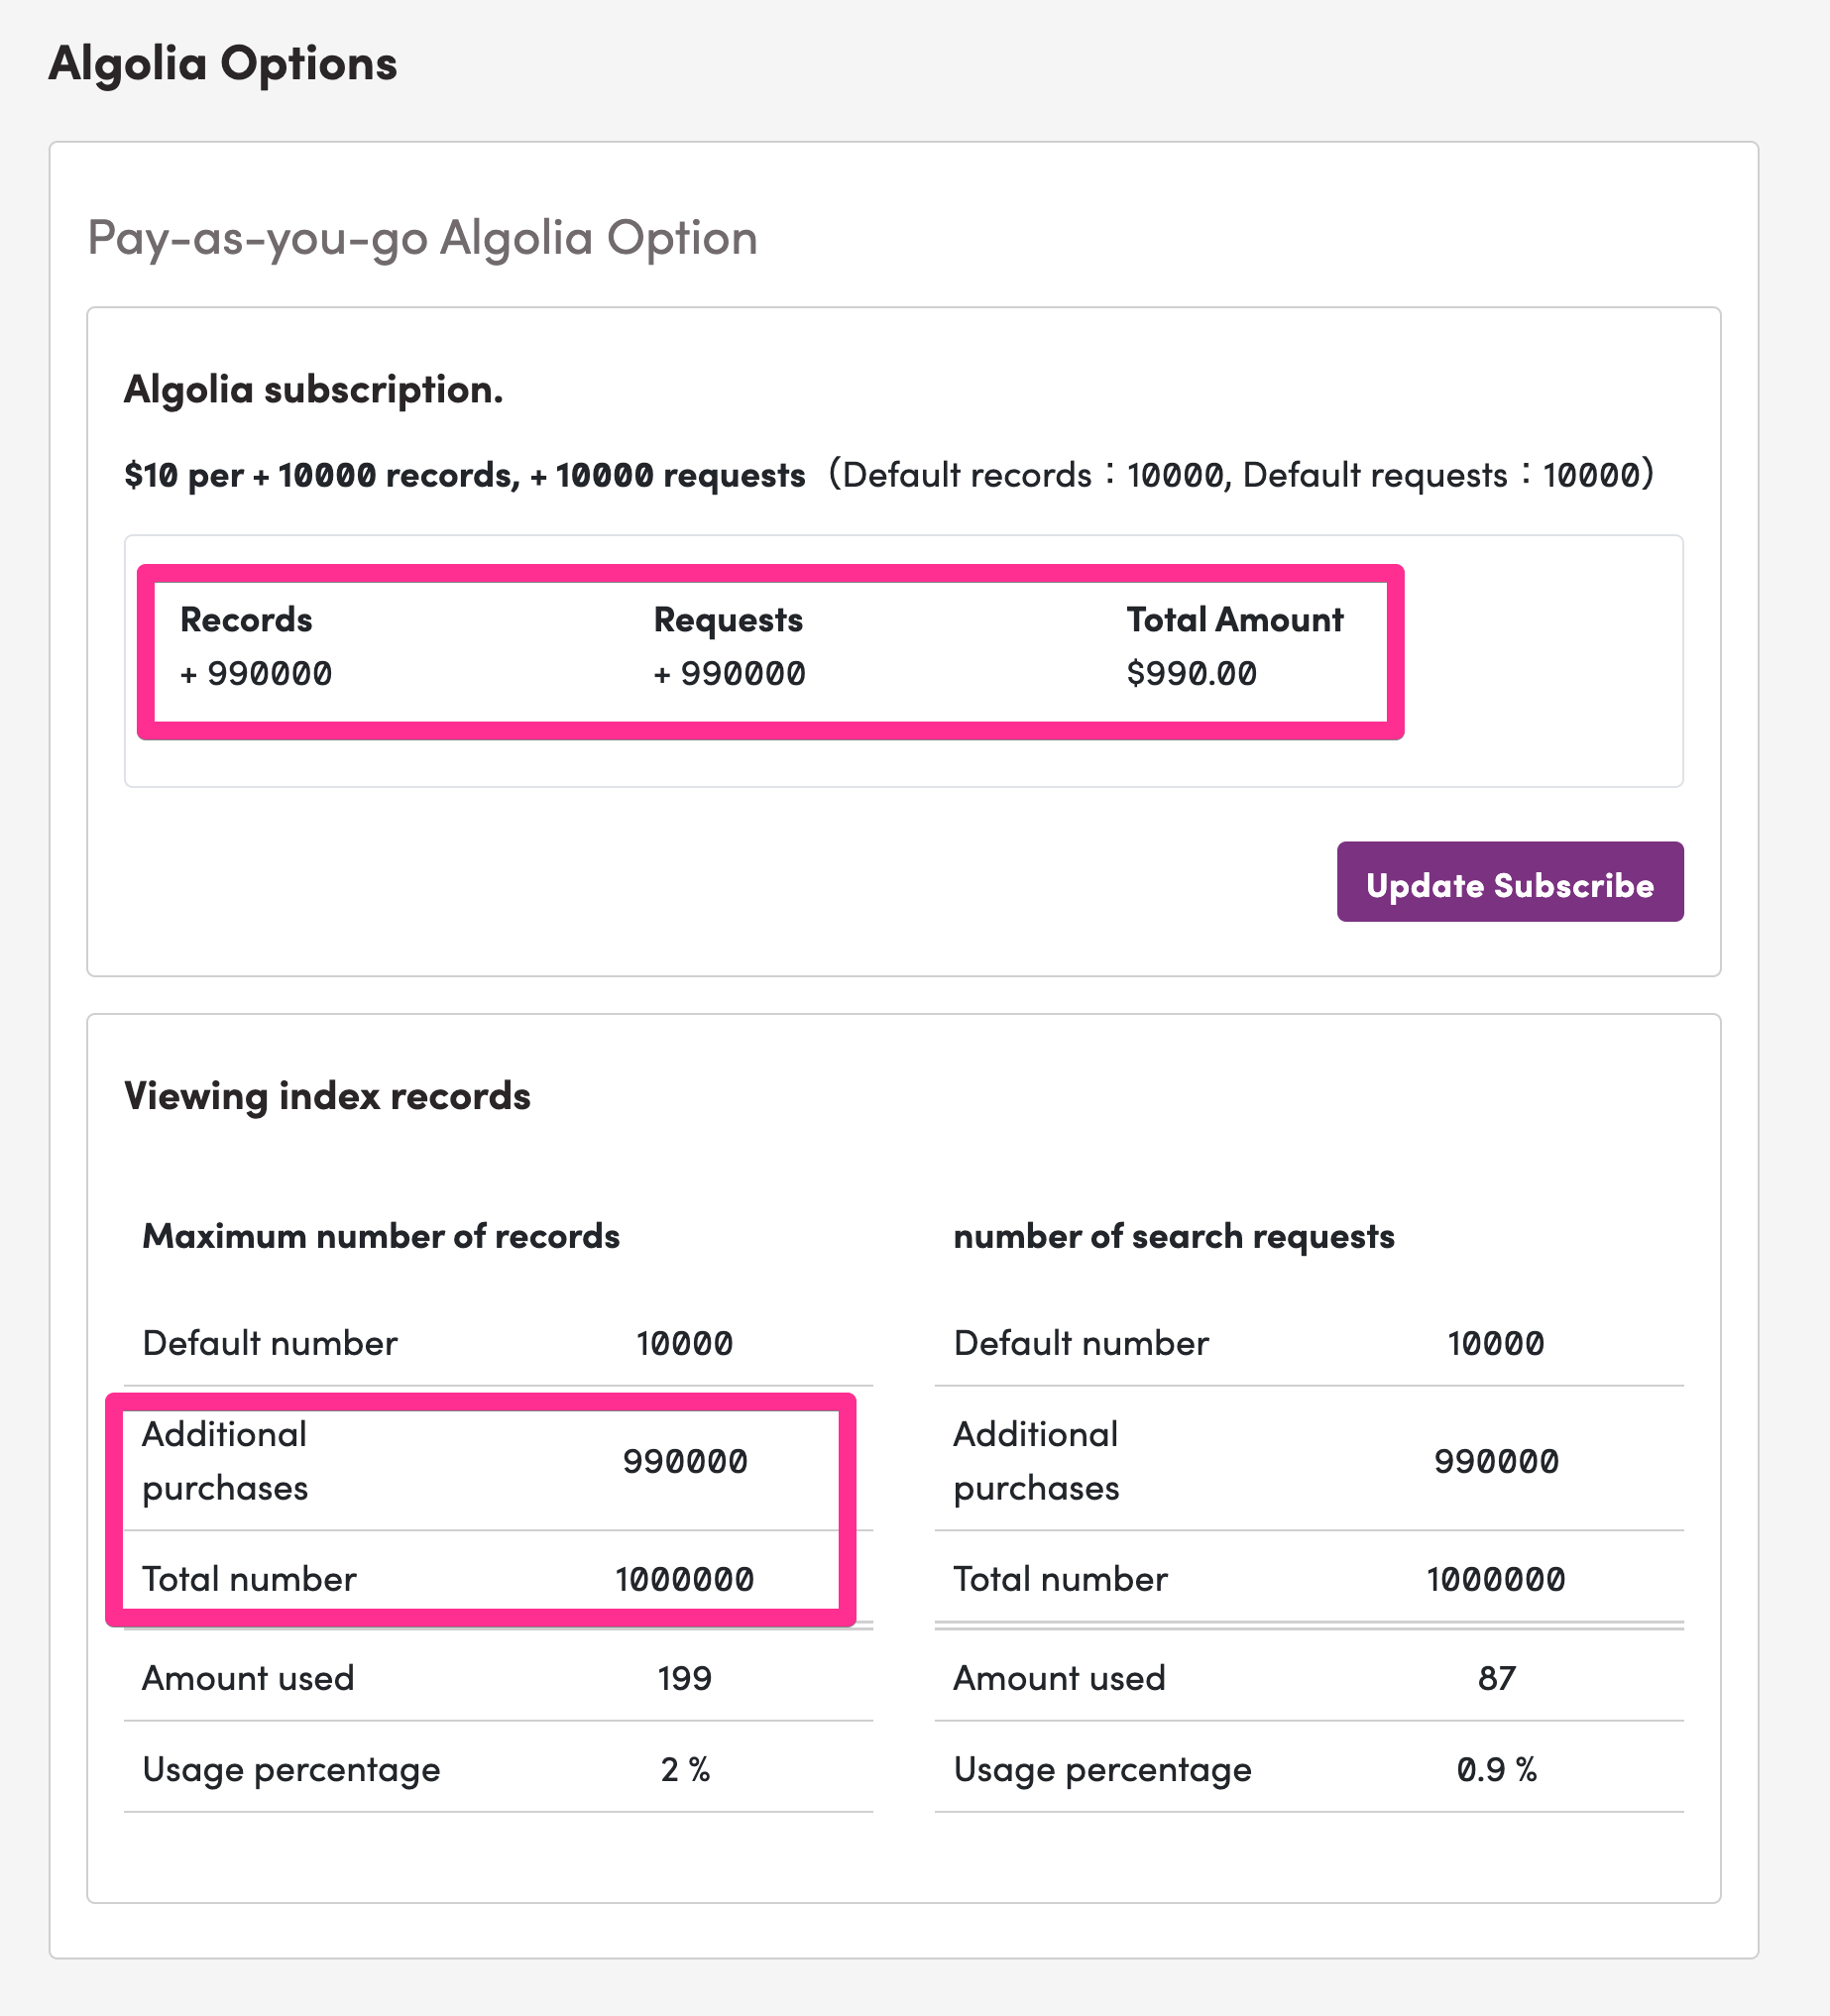Click the Viewing index records heading
The image size is (1830, 2016).
(x=327, y=1097)
